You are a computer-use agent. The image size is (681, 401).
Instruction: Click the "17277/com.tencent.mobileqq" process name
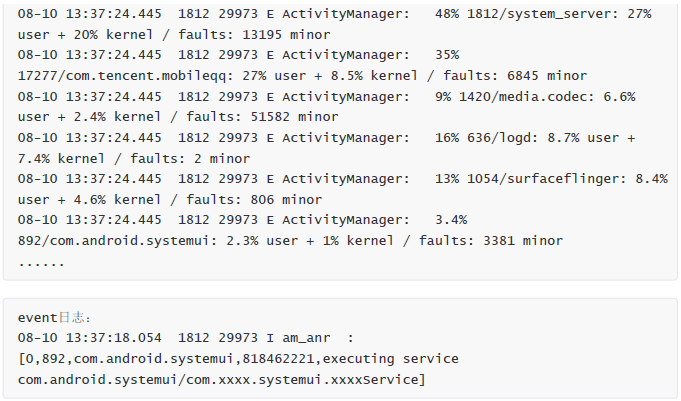tap(121, 76)
